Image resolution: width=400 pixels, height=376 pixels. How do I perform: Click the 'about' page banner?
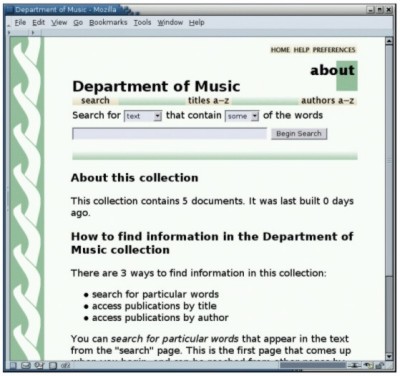tap(333, 75)
